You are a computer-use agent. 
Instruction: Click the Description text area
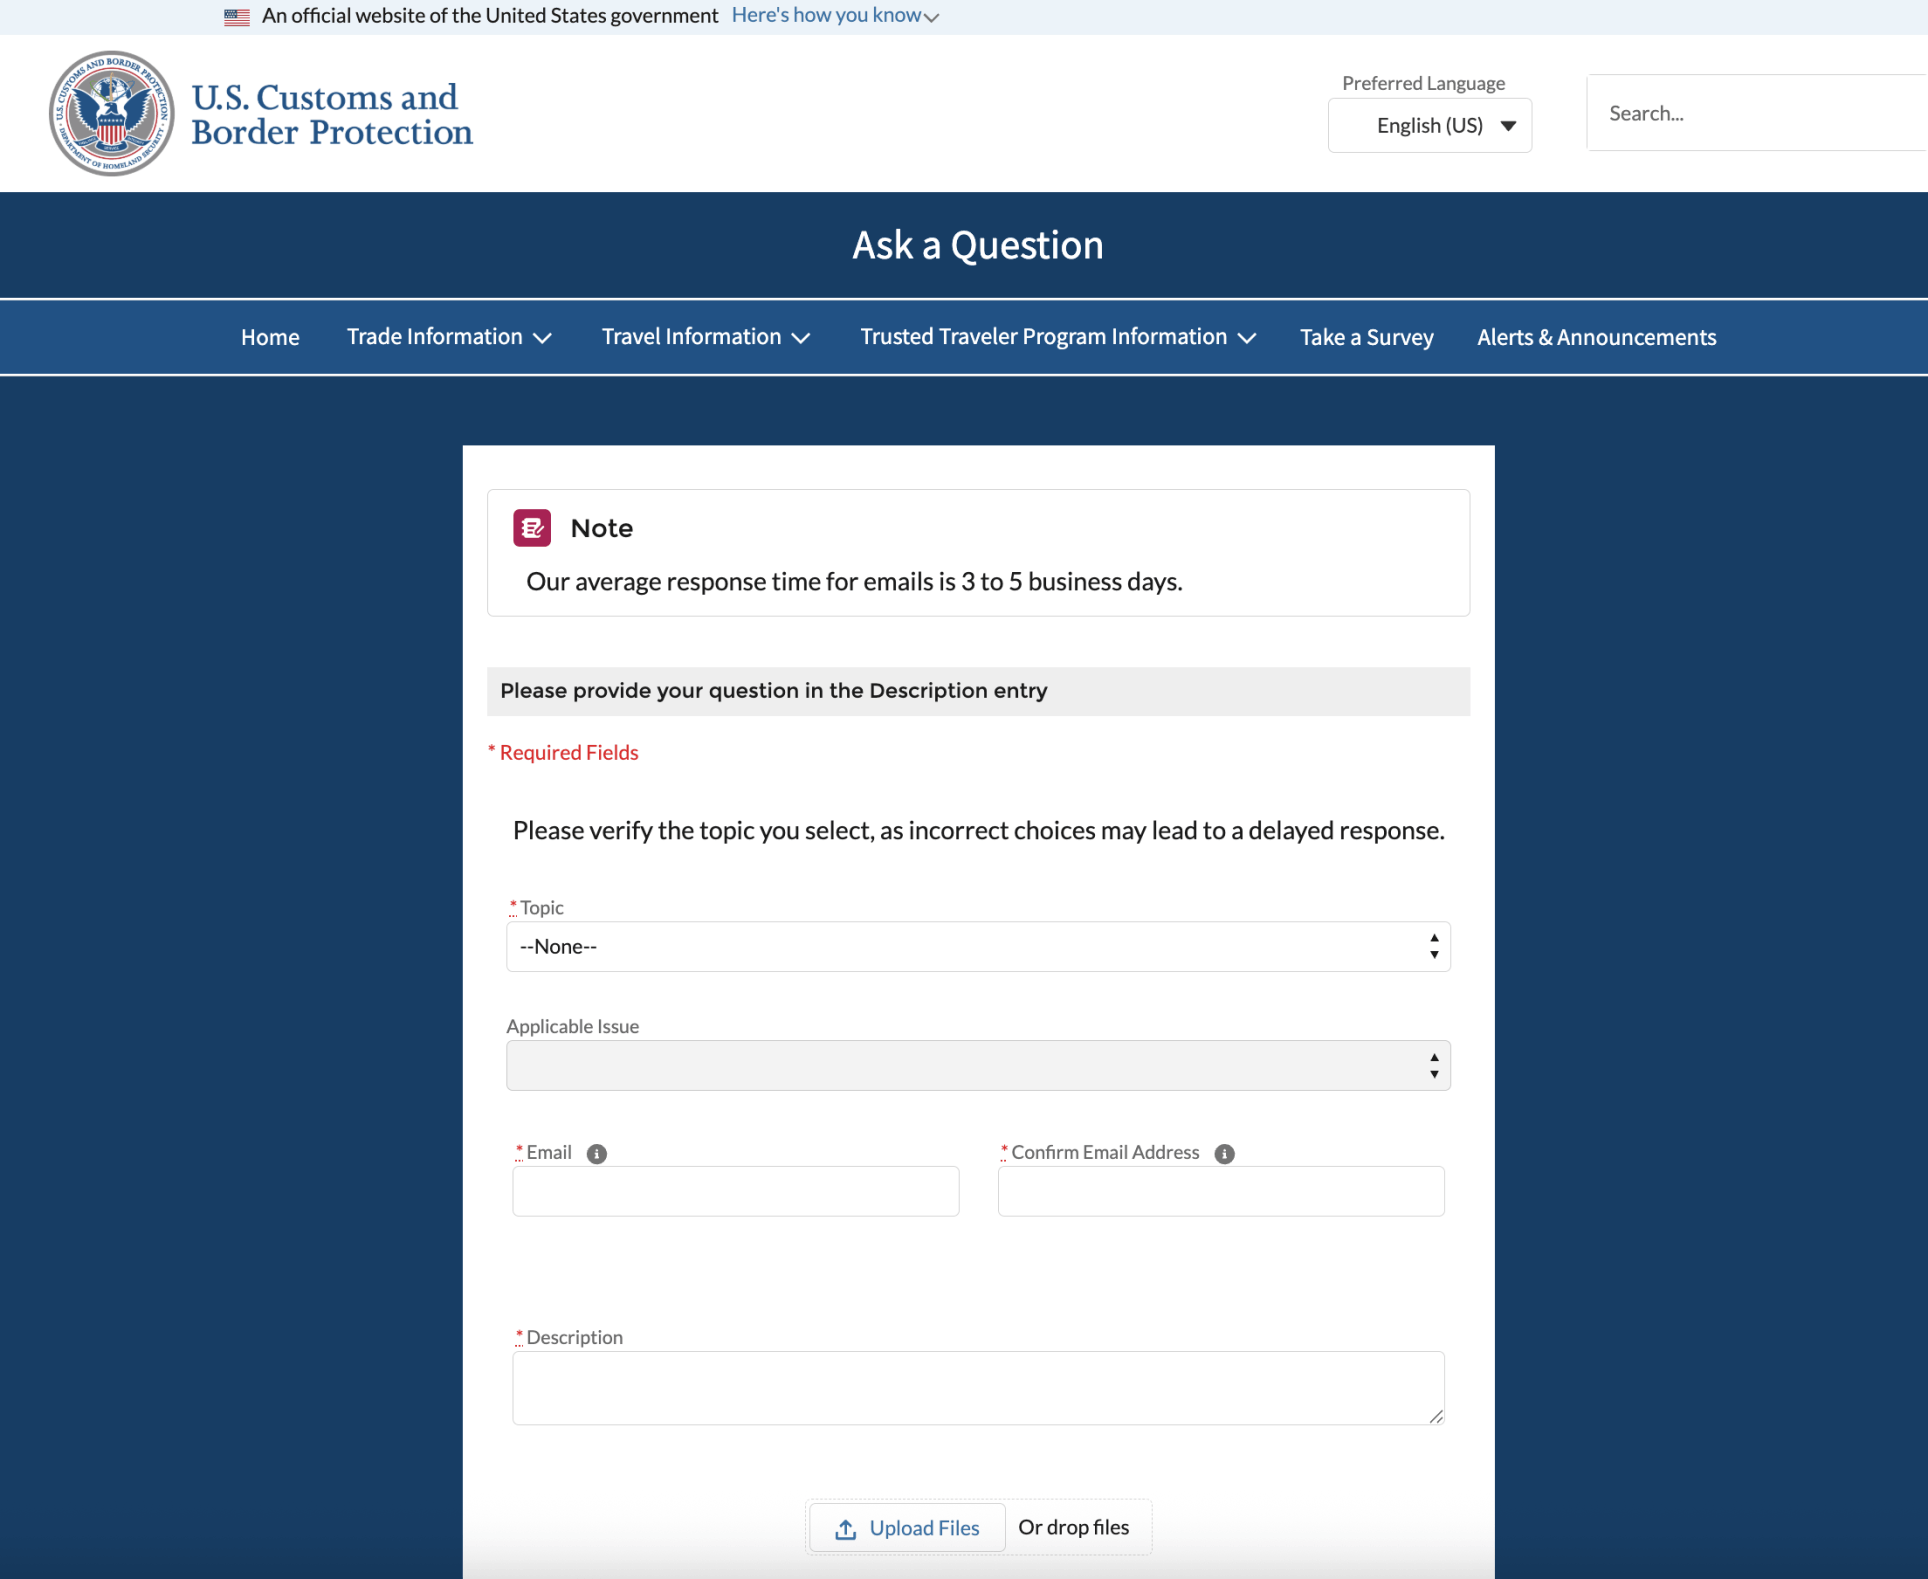[977, 1388]
